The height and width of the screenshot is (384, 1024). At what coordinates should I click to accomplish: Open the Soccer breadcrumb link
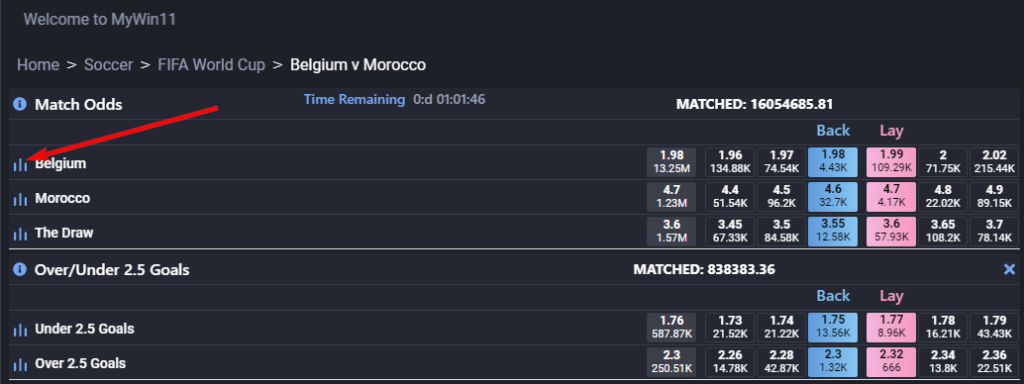(x=108, y=65)
